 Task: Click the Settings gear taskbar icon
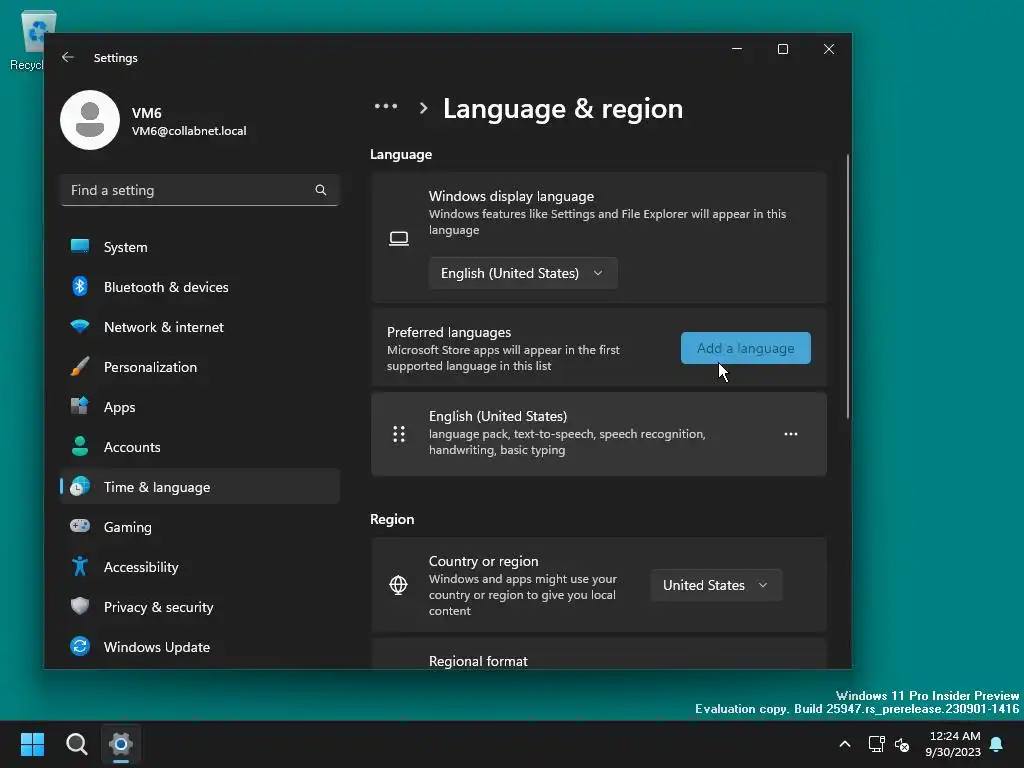coord(121,744)
